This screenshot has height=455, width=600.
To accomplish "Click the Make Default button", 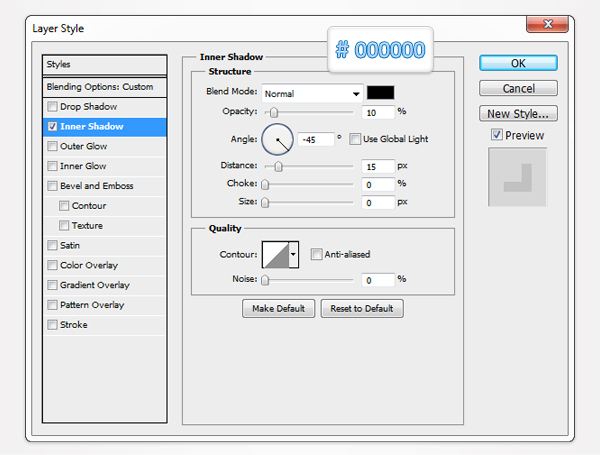I will click(278, 308).
